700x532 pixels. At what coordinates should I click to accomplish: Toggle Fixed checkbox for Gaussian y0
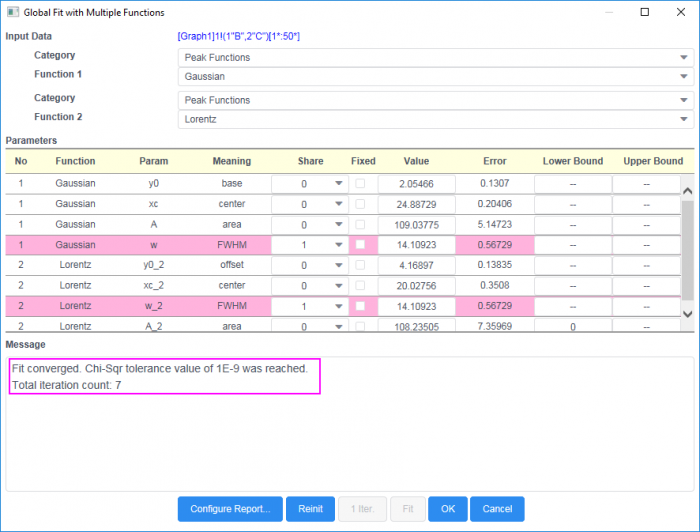point(361,184)
